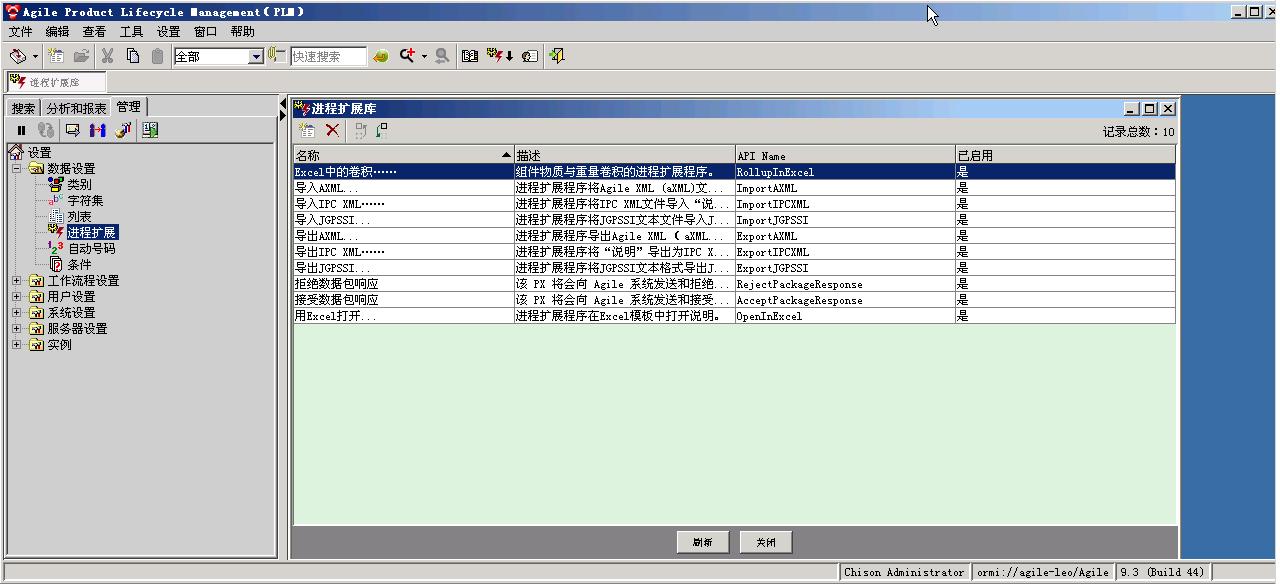
Task: Switch to the 搜索 tab
Action: [x=23, y=108]
